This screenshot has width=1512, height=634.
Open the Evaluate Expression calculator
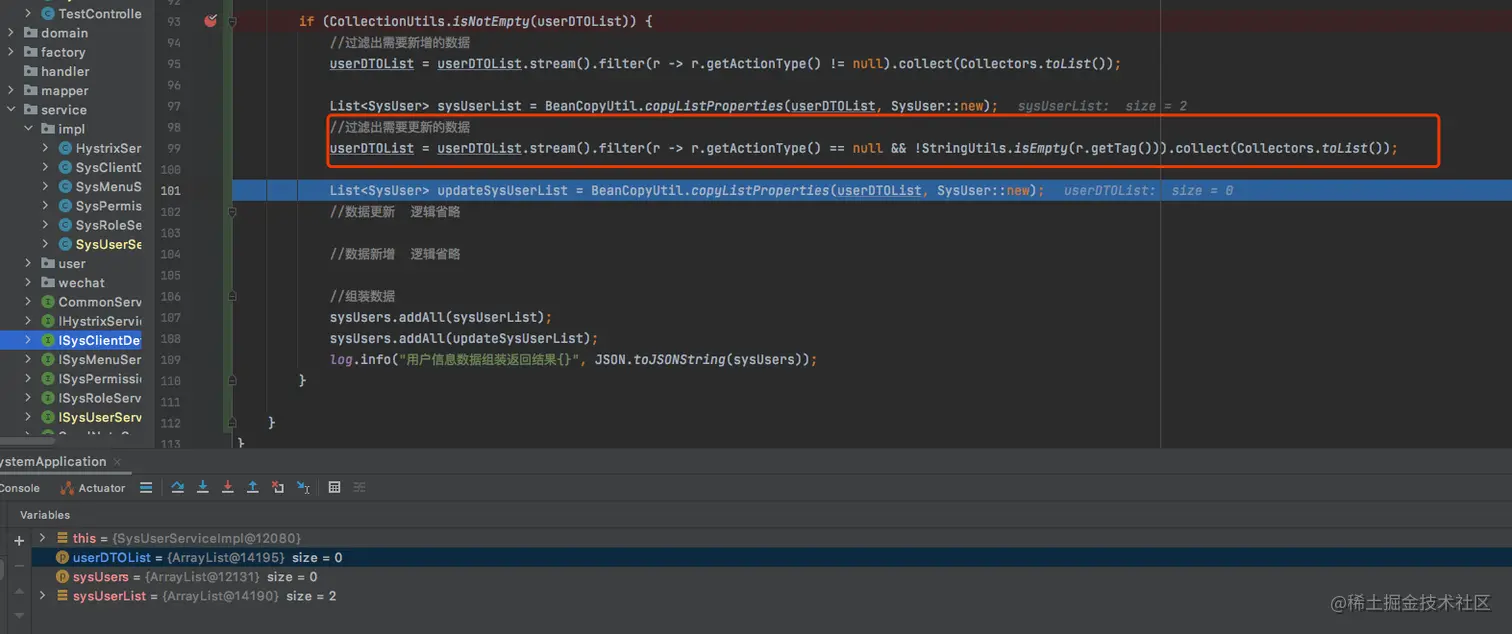[x=334, y=487]
